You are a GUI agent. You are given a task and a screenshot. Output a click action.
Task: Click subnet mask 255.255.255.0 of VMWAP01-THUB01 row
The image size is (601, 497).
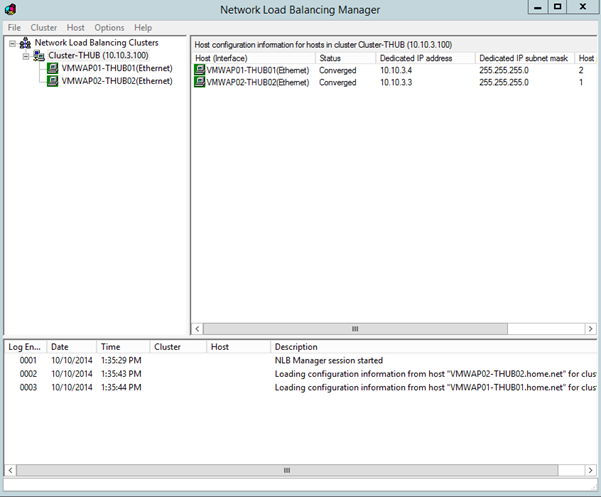pyautogui.click(x=504, y=70)
